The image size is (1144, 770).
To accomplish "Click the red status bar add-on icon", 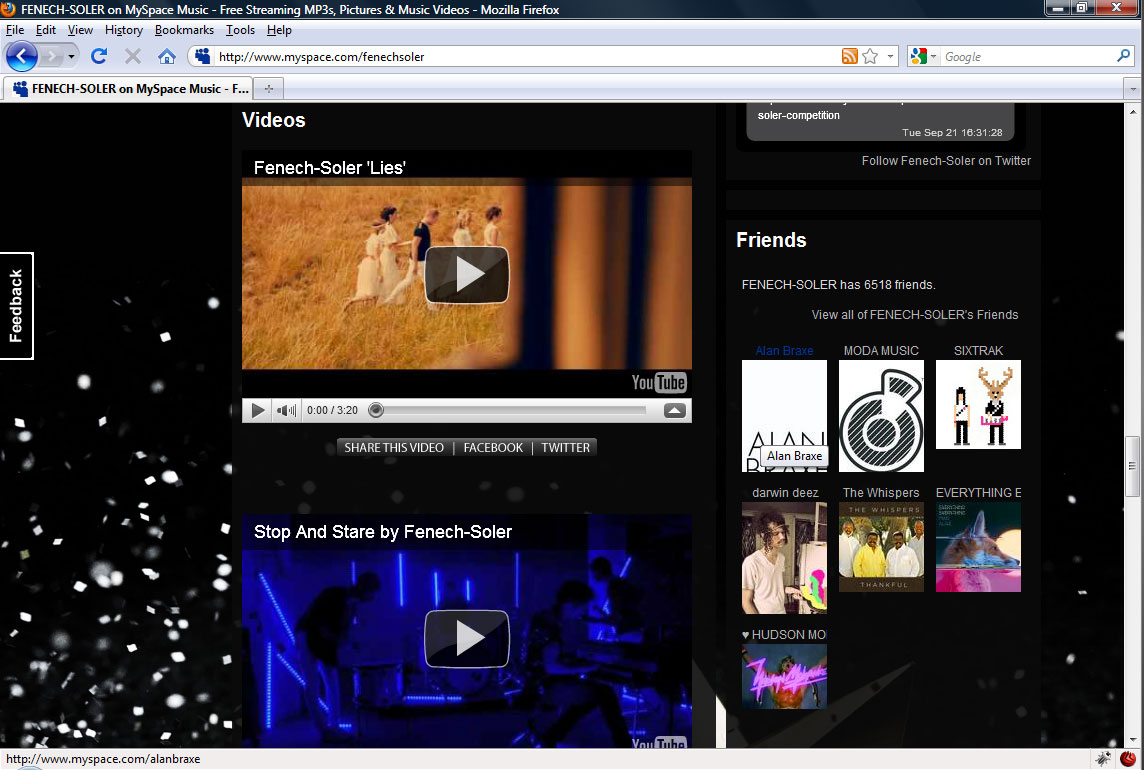I will point(1128,759).
